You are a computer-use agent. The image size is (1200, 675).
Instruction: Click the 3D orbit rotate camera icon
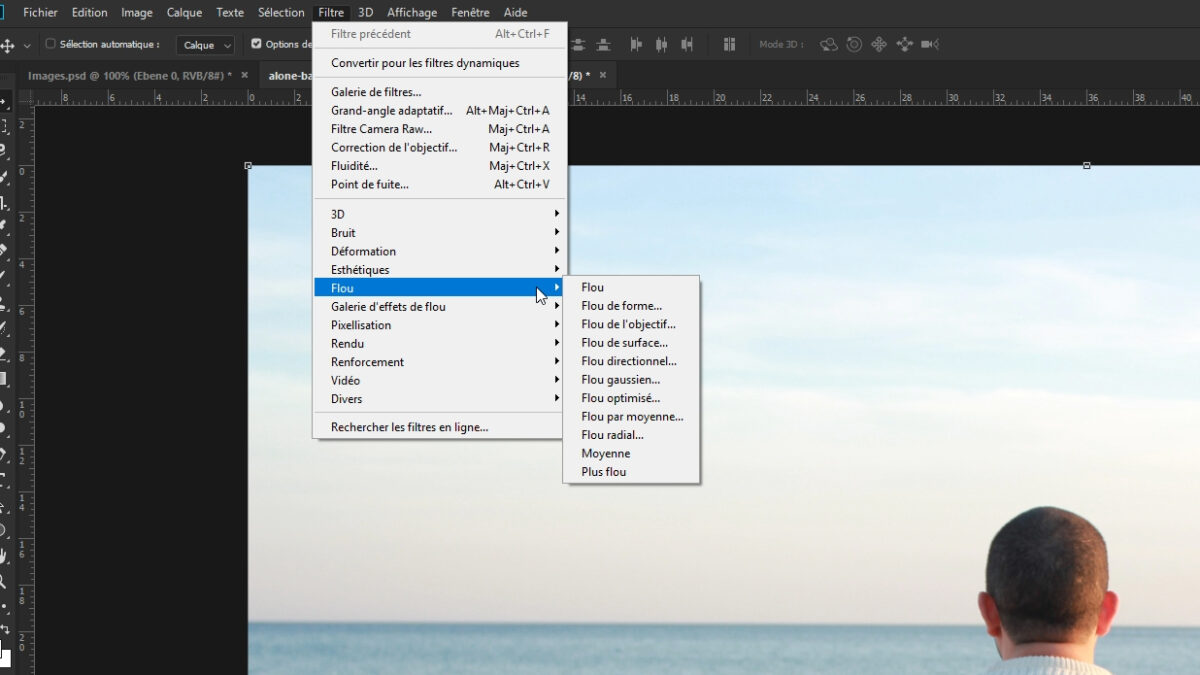828,44
